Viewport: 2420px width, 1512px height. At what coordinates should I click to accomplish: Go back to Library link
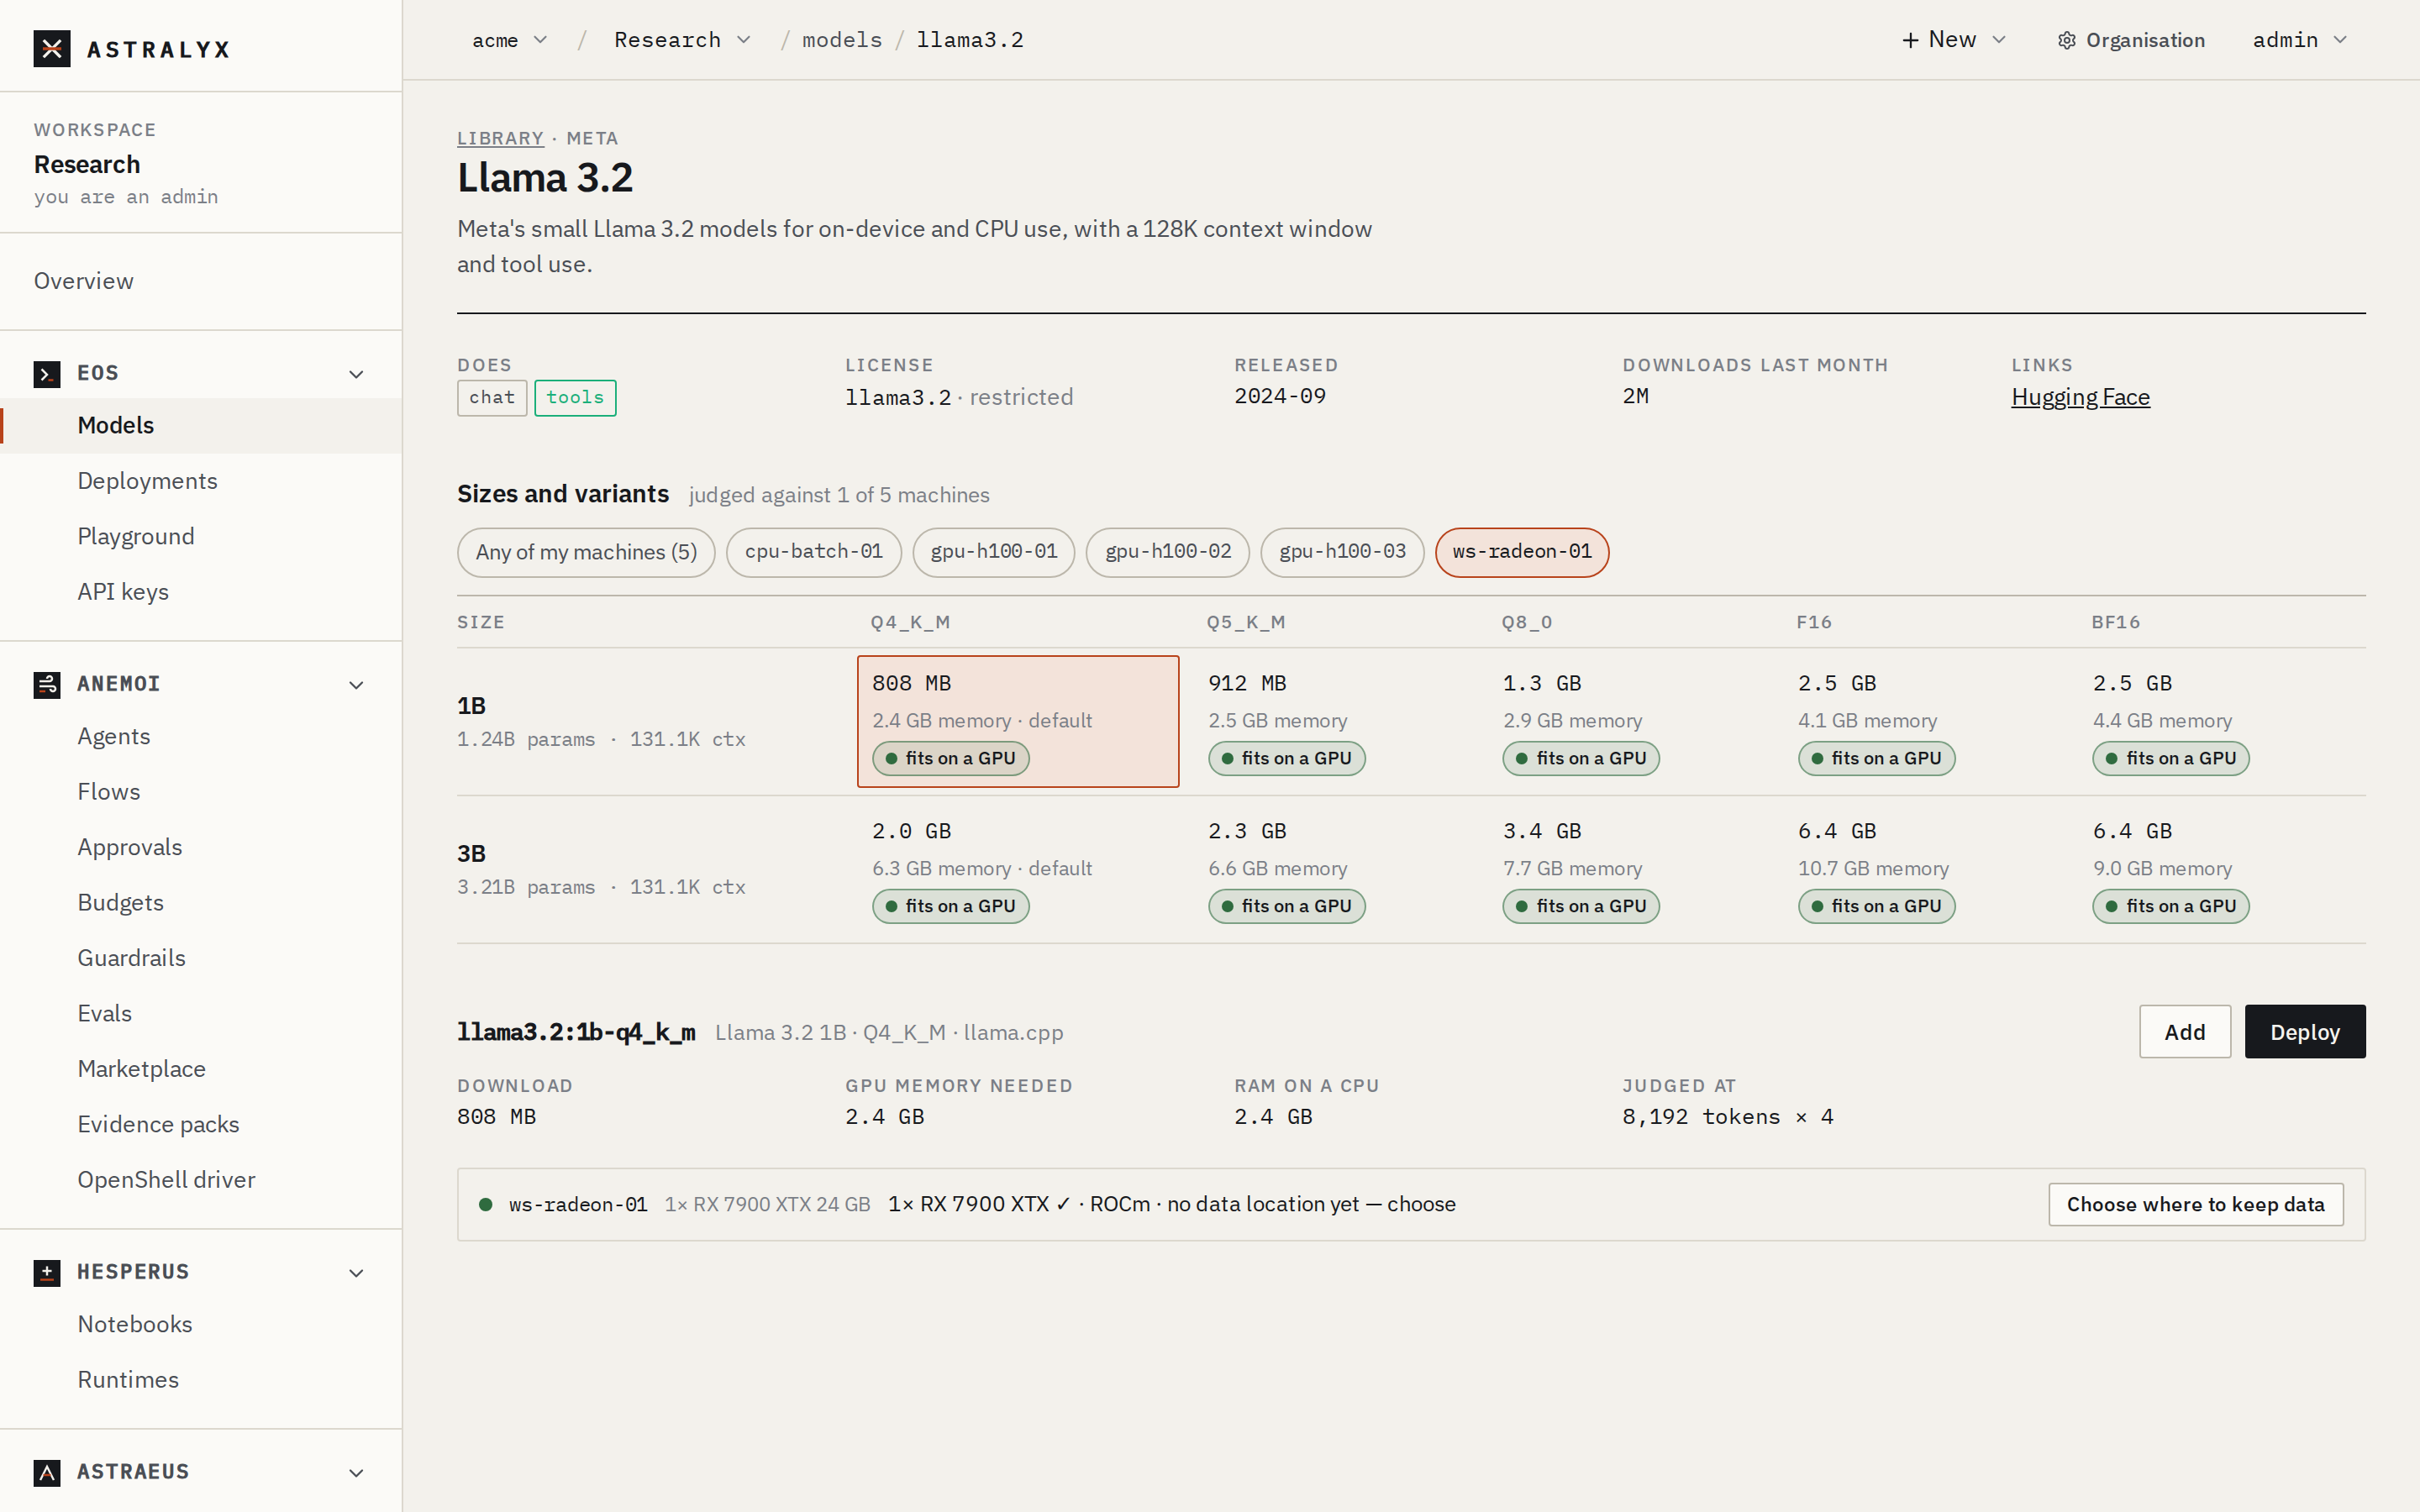pos(500,138)
